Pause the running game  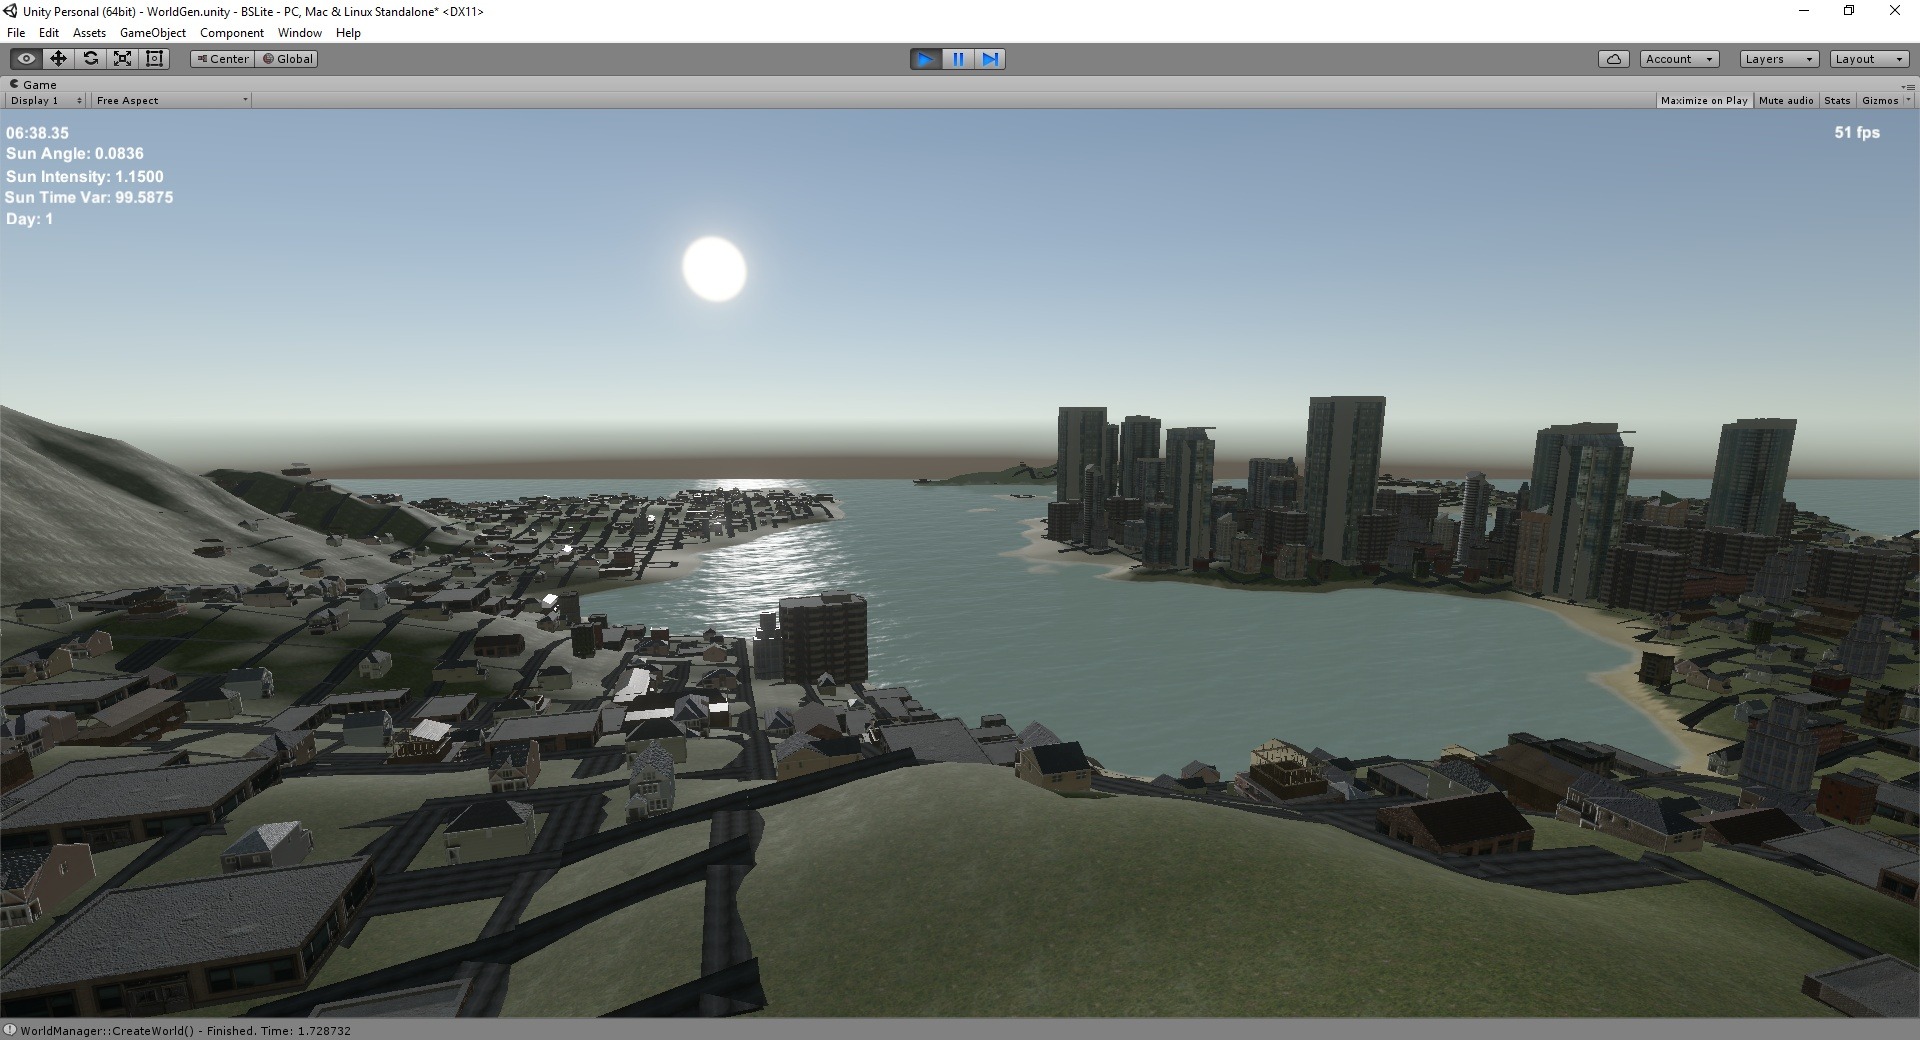(x=958, y=59)
